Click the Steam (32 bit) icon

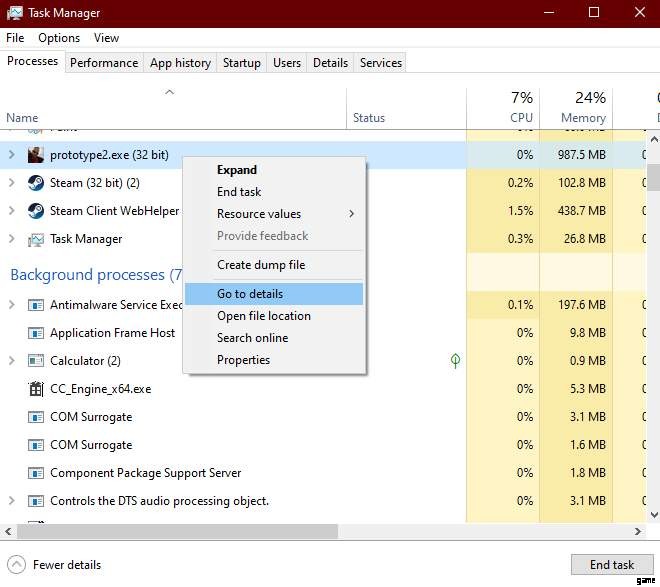coord(36,183)
